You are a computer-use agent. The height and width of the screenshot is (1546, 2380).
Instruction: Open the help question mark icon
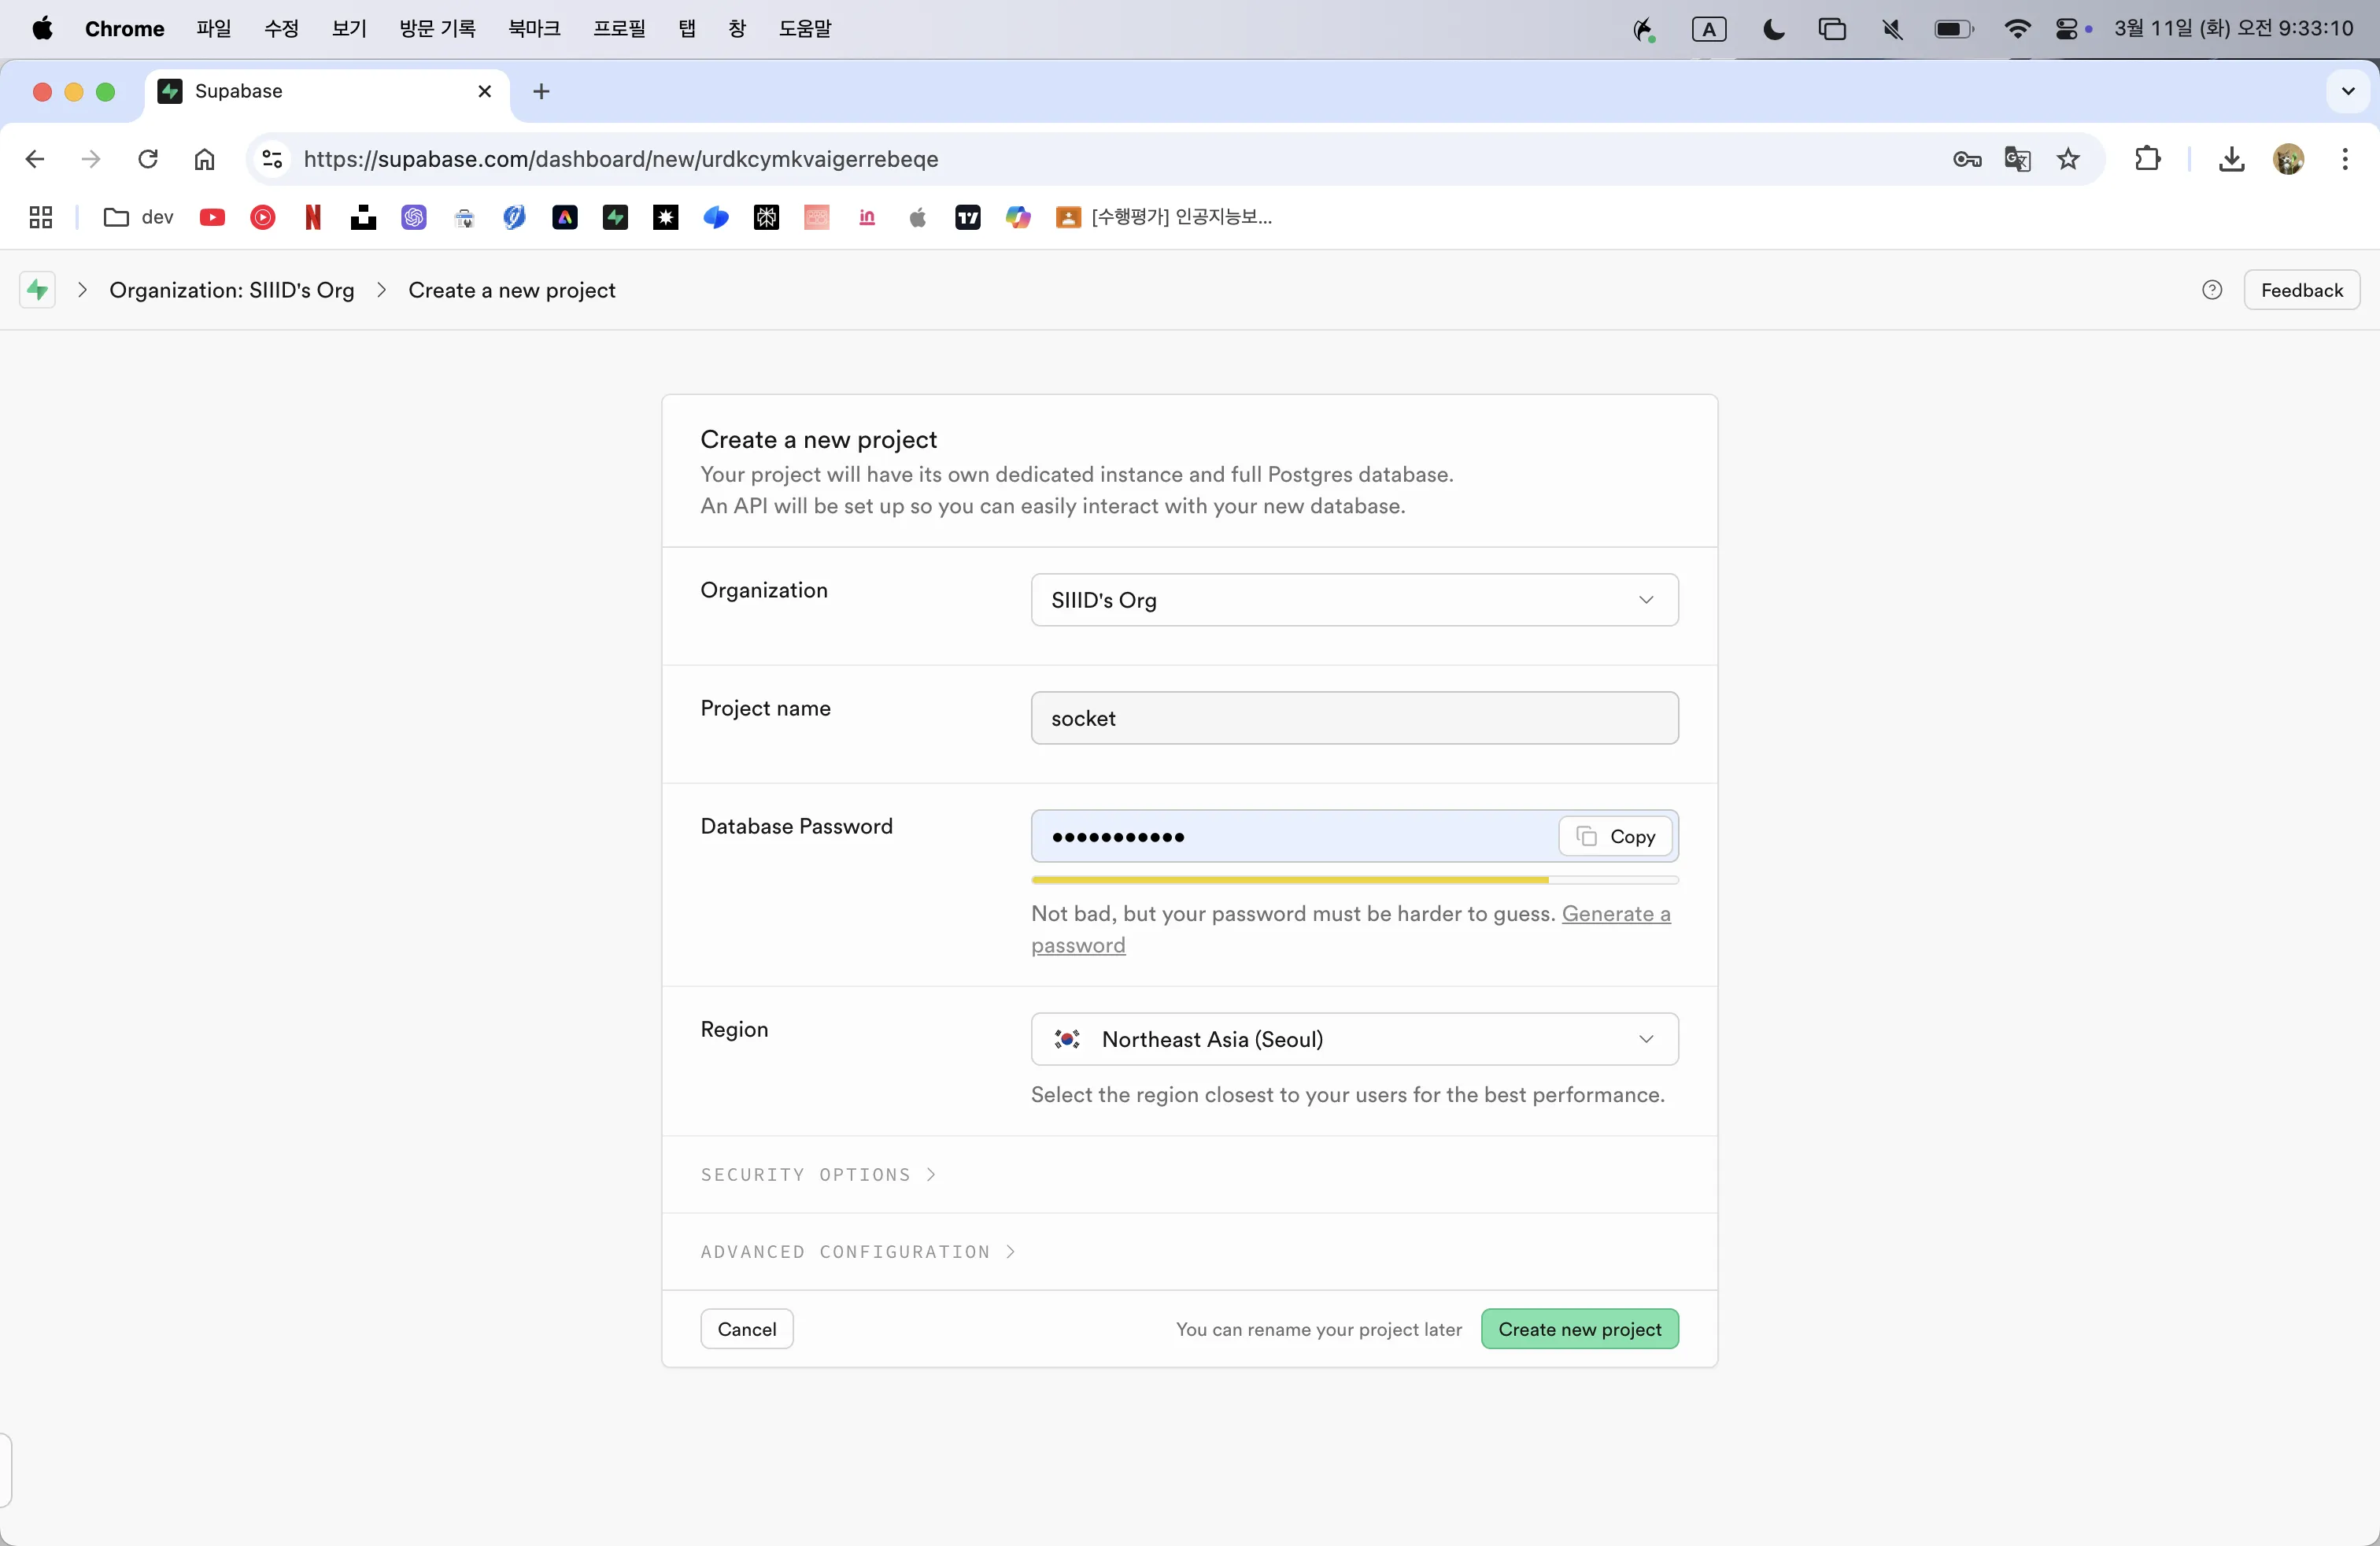2212,290
